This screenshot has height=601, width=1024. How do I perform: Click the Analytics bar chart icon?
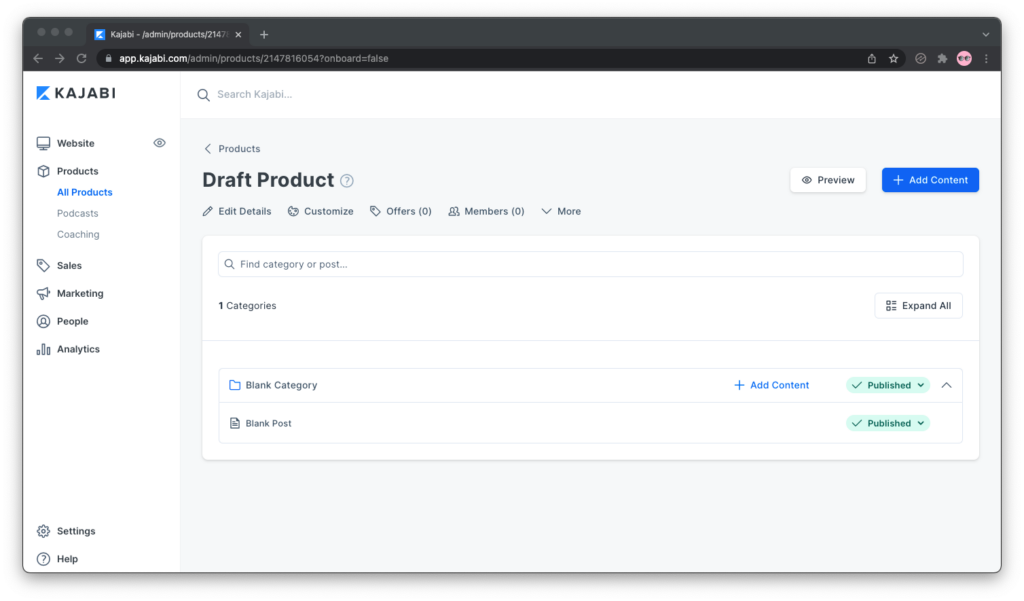(43, 349)
